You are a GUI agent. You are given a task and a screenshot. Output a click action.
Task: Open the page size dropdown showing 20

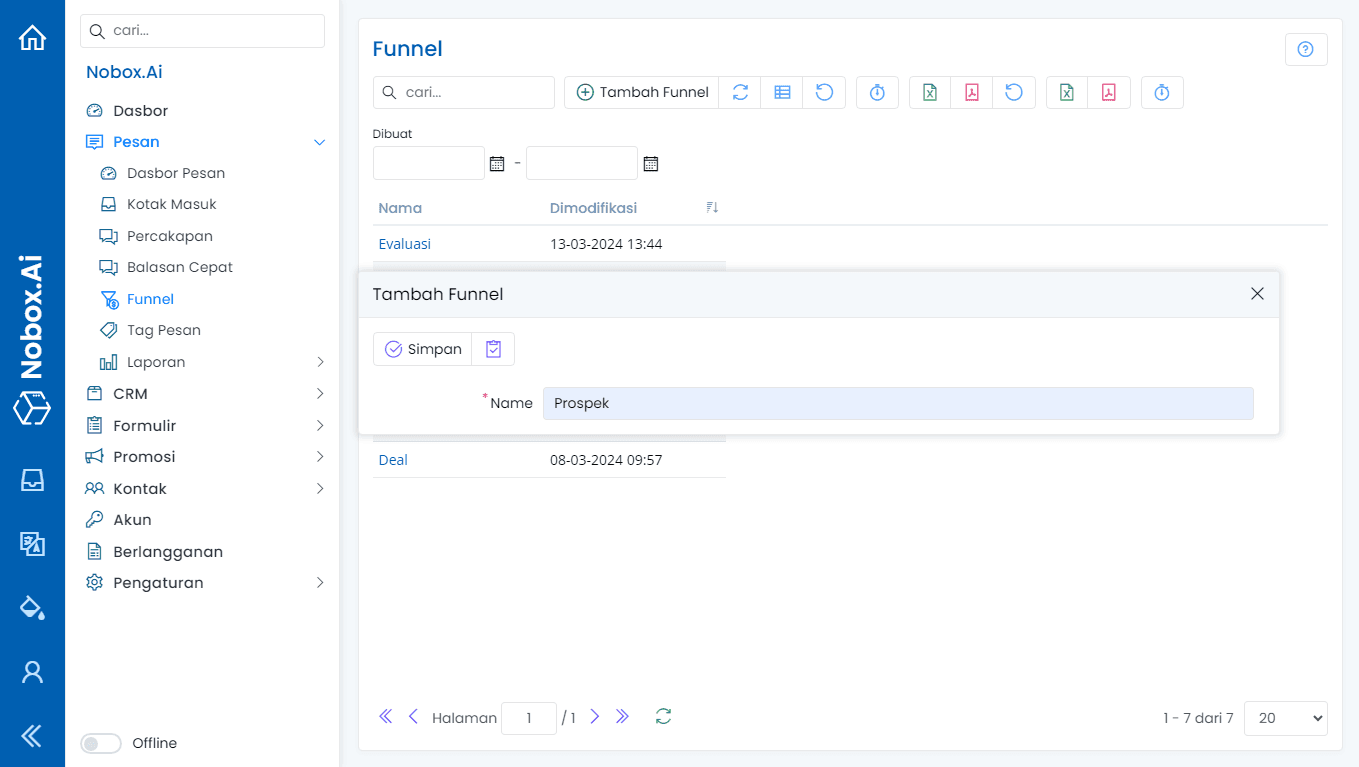[1285, 718]
